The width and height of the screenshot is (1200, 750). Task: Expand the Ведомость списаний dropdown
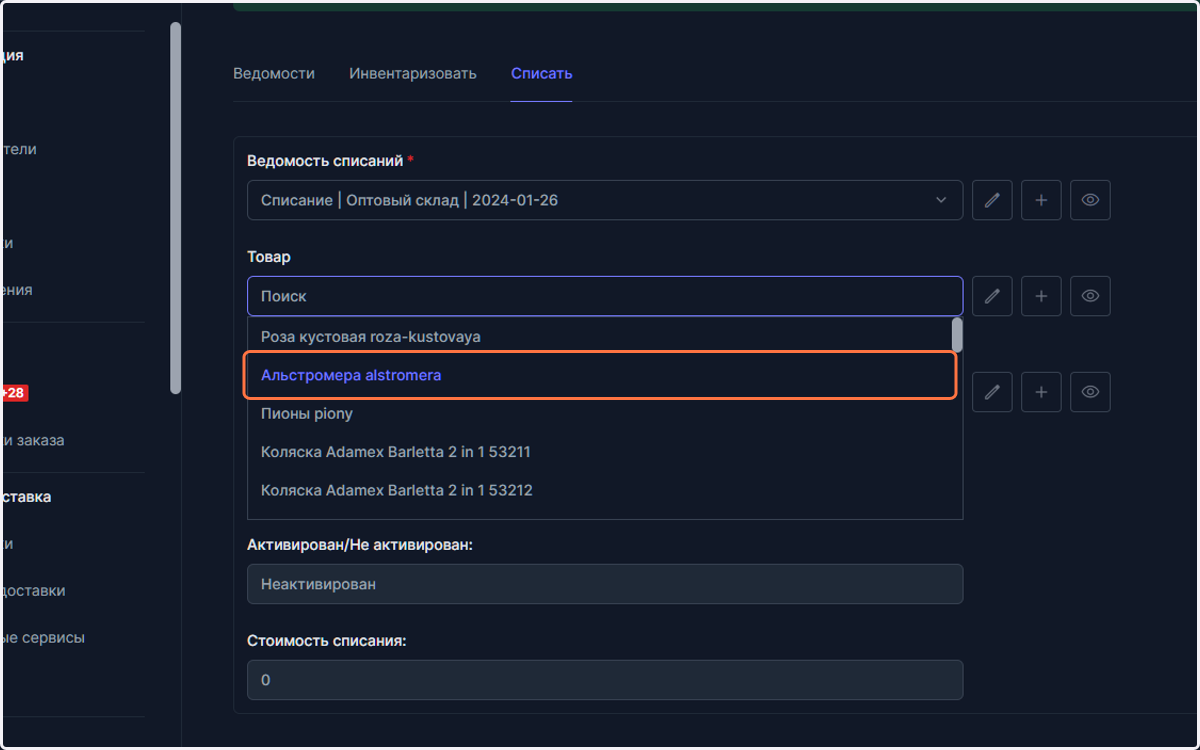(605, 200)
